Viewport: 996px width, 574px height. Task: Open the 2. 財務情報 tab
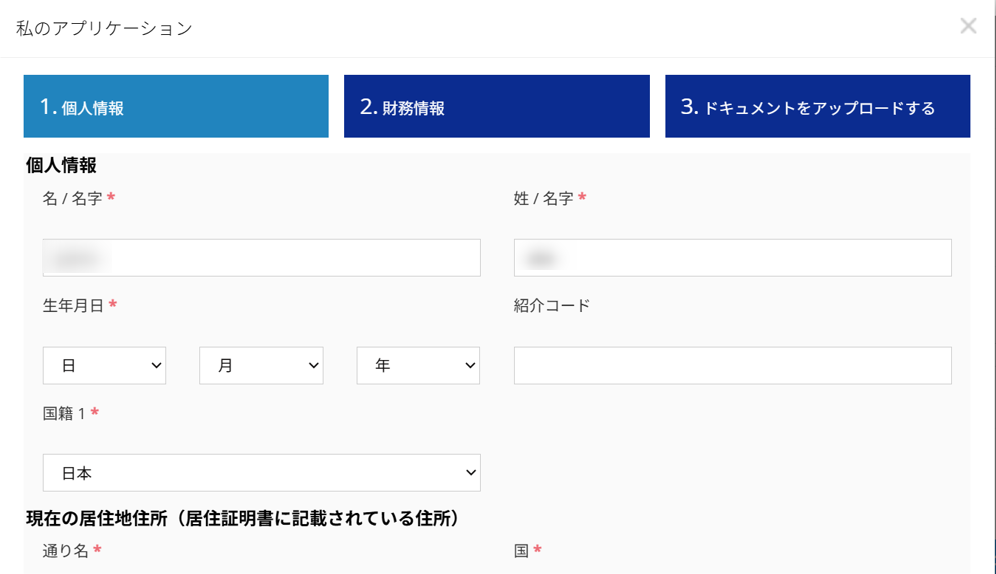coord(496,106)
